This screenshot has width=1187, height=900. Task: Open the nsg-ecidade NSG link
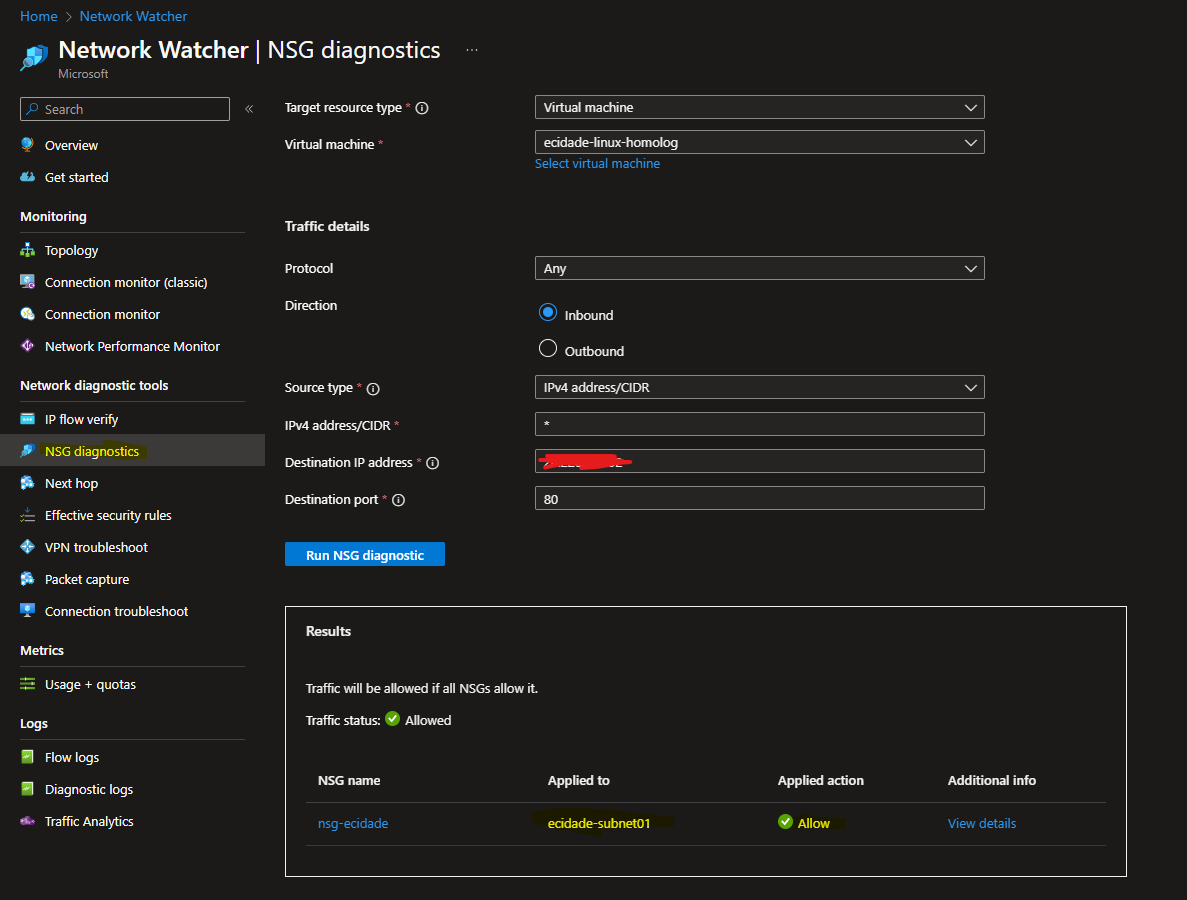(353, 824)
